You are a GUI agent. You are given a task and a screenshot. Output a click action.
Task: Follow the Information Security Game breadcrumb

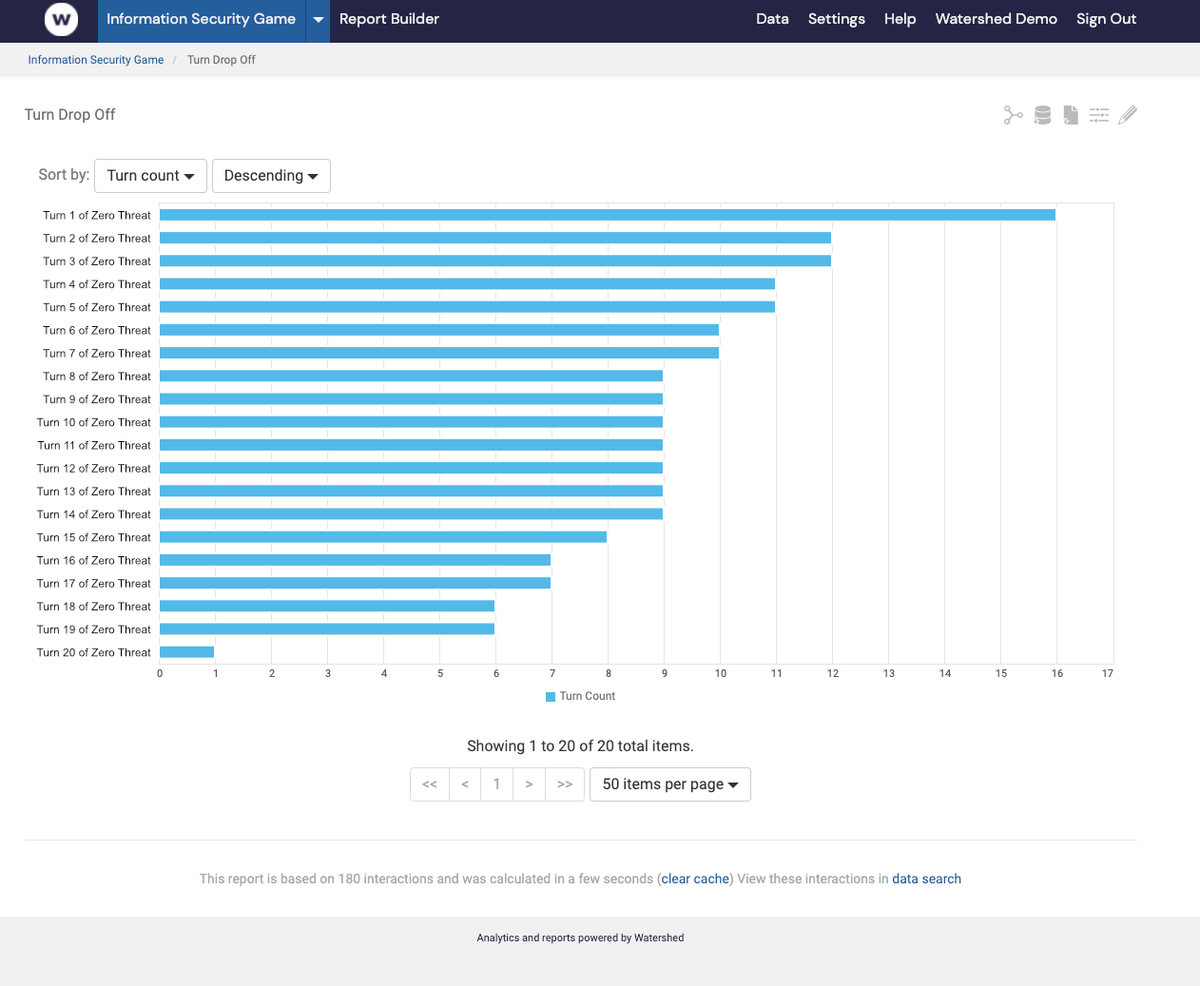(95, 59)
